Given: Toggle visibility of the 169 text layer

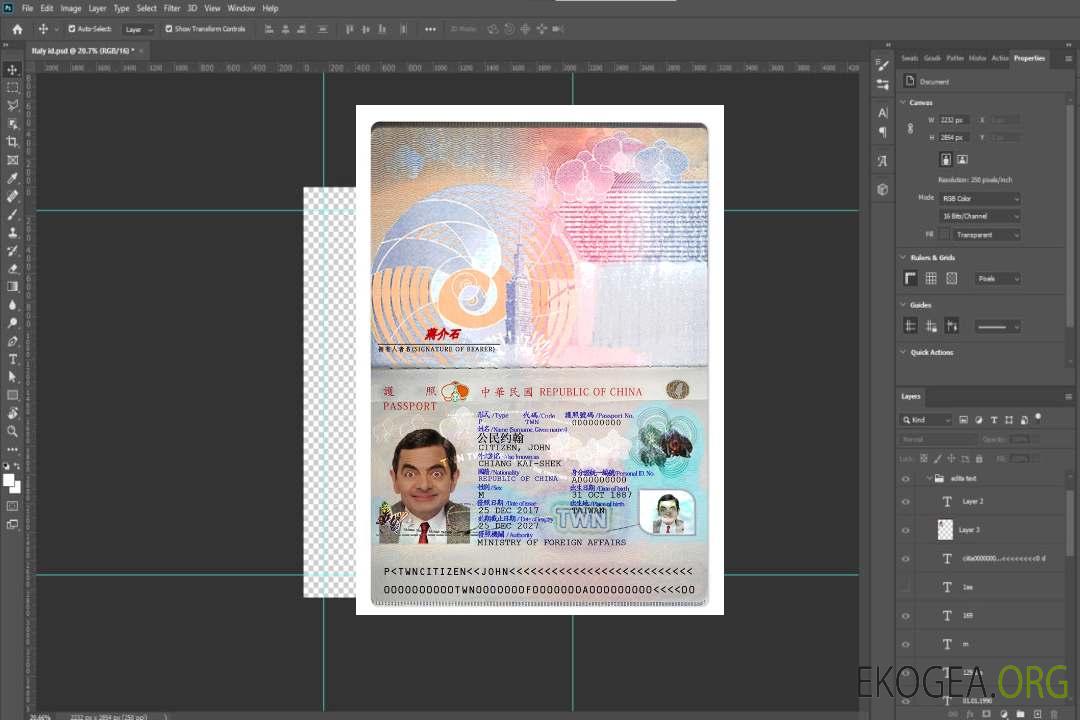Looking at the screenshot, I should (x=906, y=616).
